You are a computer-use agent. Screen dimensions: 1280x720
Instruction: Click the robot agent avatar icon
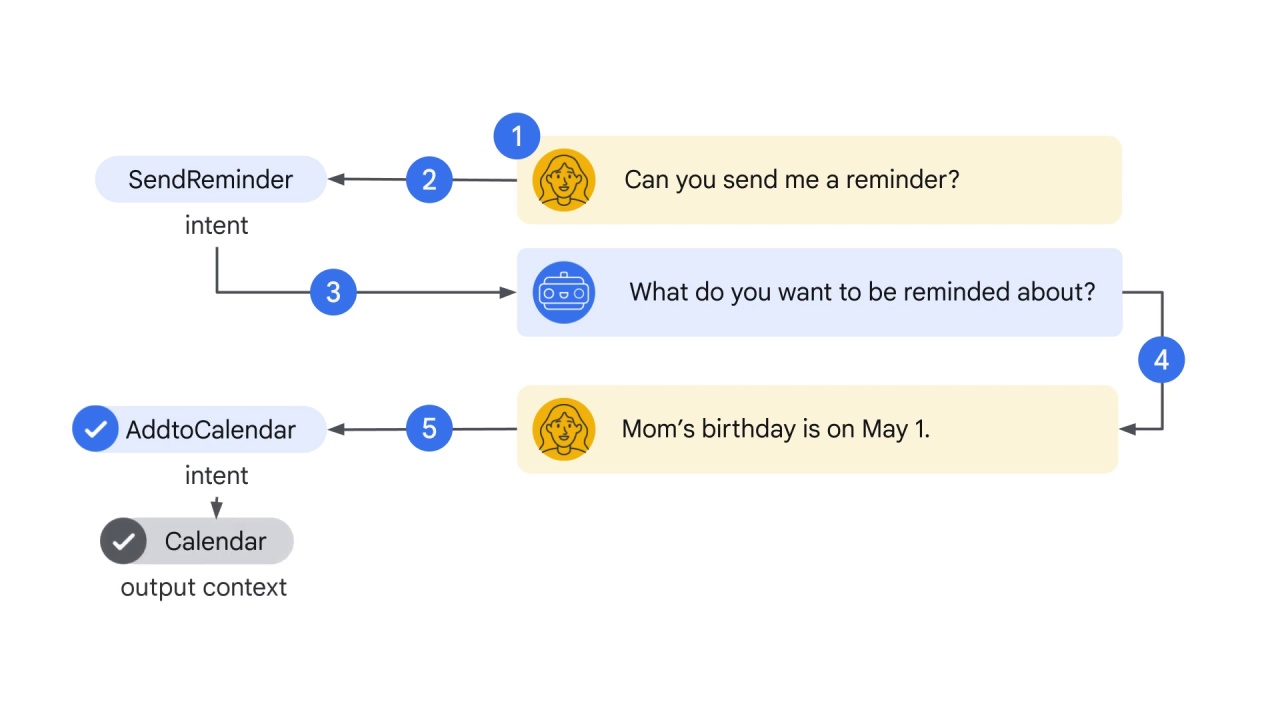pyautogui.click(x=564, y=292)
